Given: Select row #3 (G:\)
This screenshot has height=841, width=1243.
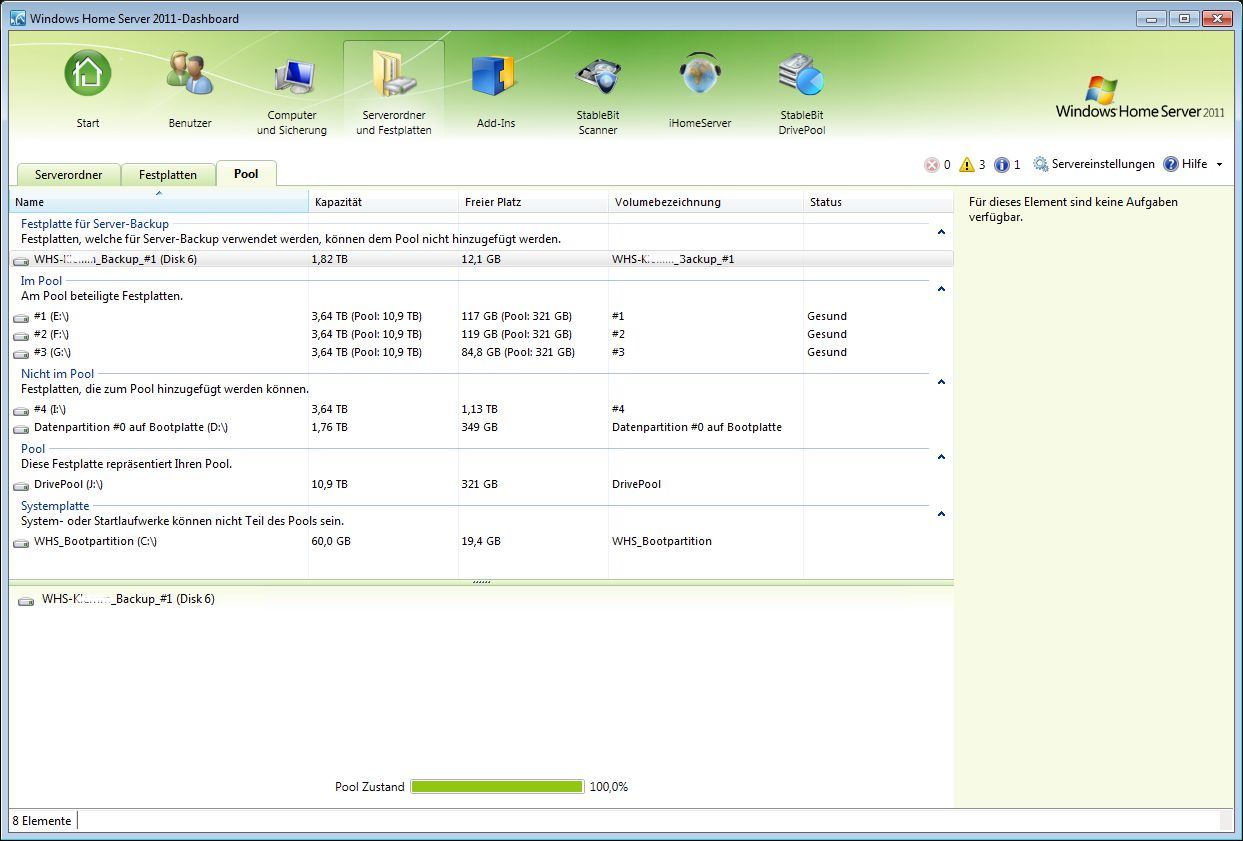Looking at the screenshot, I should pyautogui.click(x=481, y=352).
